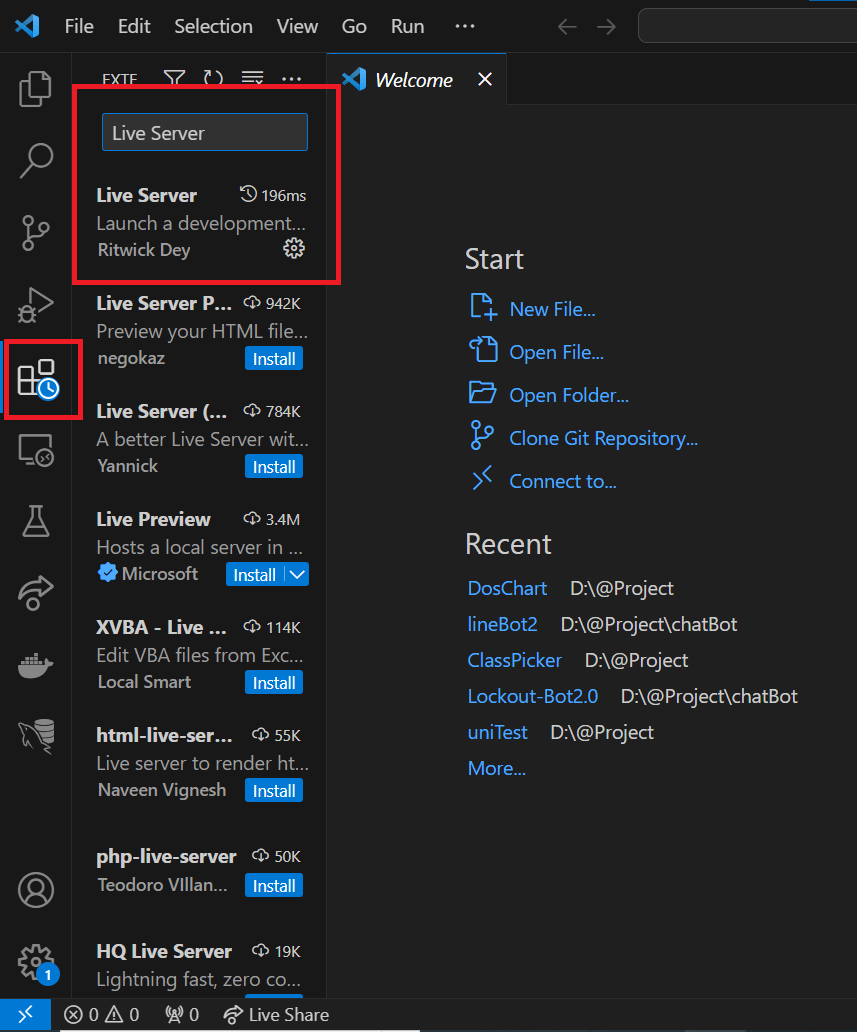857x1032 pixels.
Task: Refresh the extensions list
Action: coord(213,78)
